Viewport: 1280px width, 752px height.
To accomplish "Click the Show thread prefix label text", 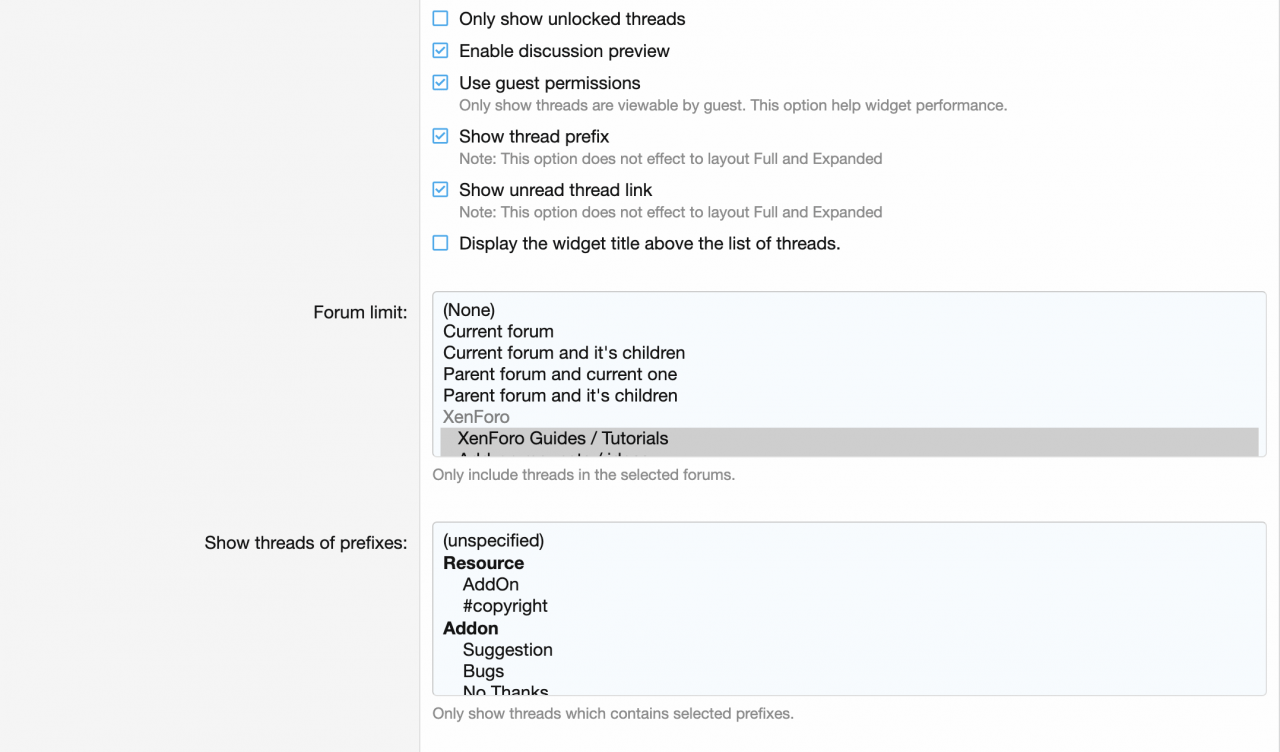I will 534,136.
